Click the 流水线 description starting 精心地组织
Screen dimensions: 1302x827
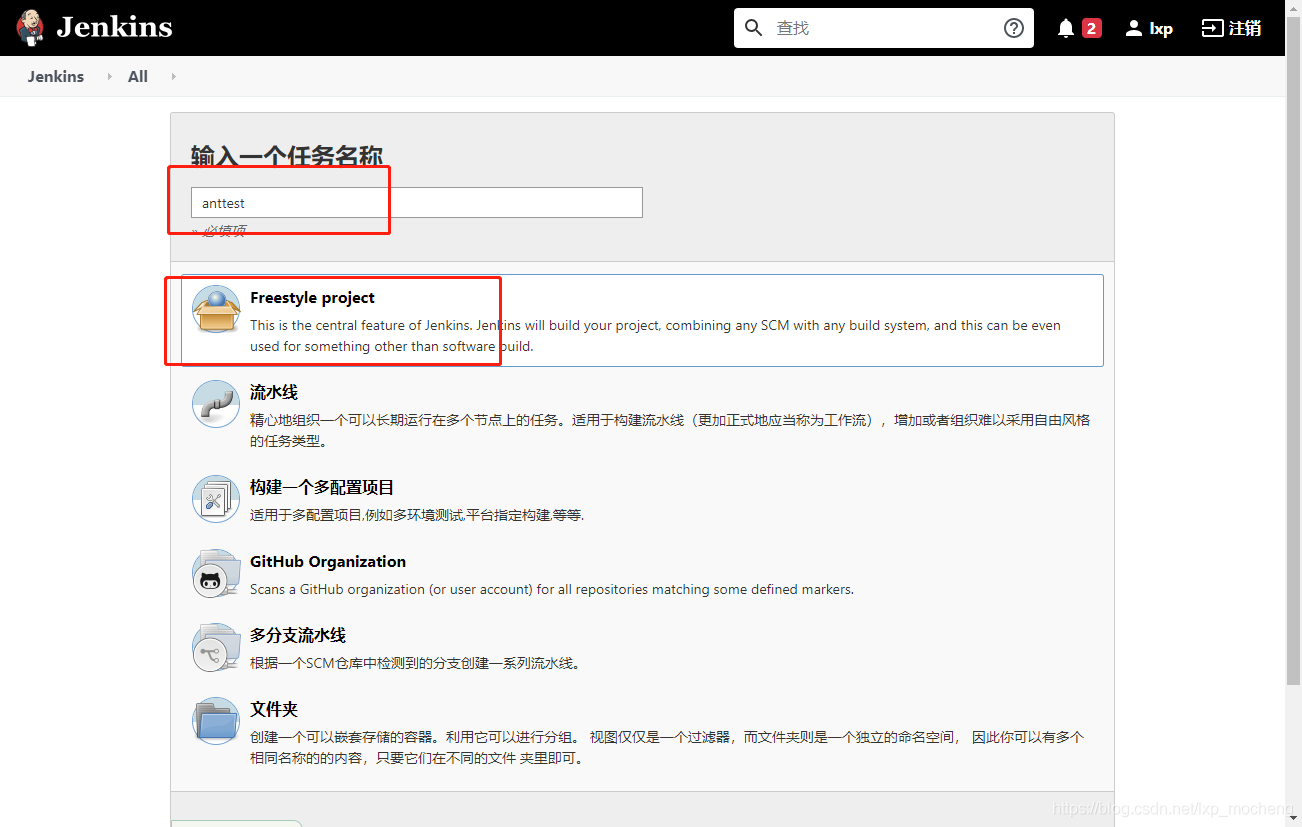pyautogui.click(x=670, y=430)
